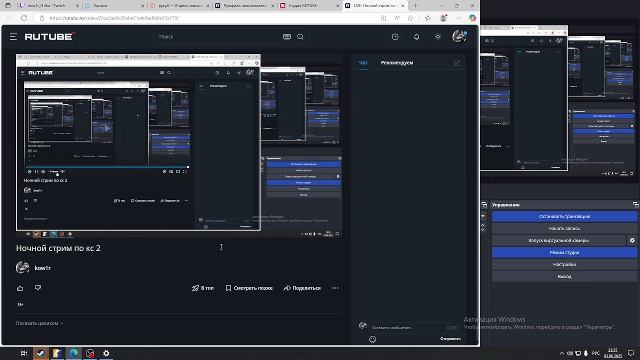Open Настройки in OBS controls
This screenshot has width=640, height=360.
point(564,264)
